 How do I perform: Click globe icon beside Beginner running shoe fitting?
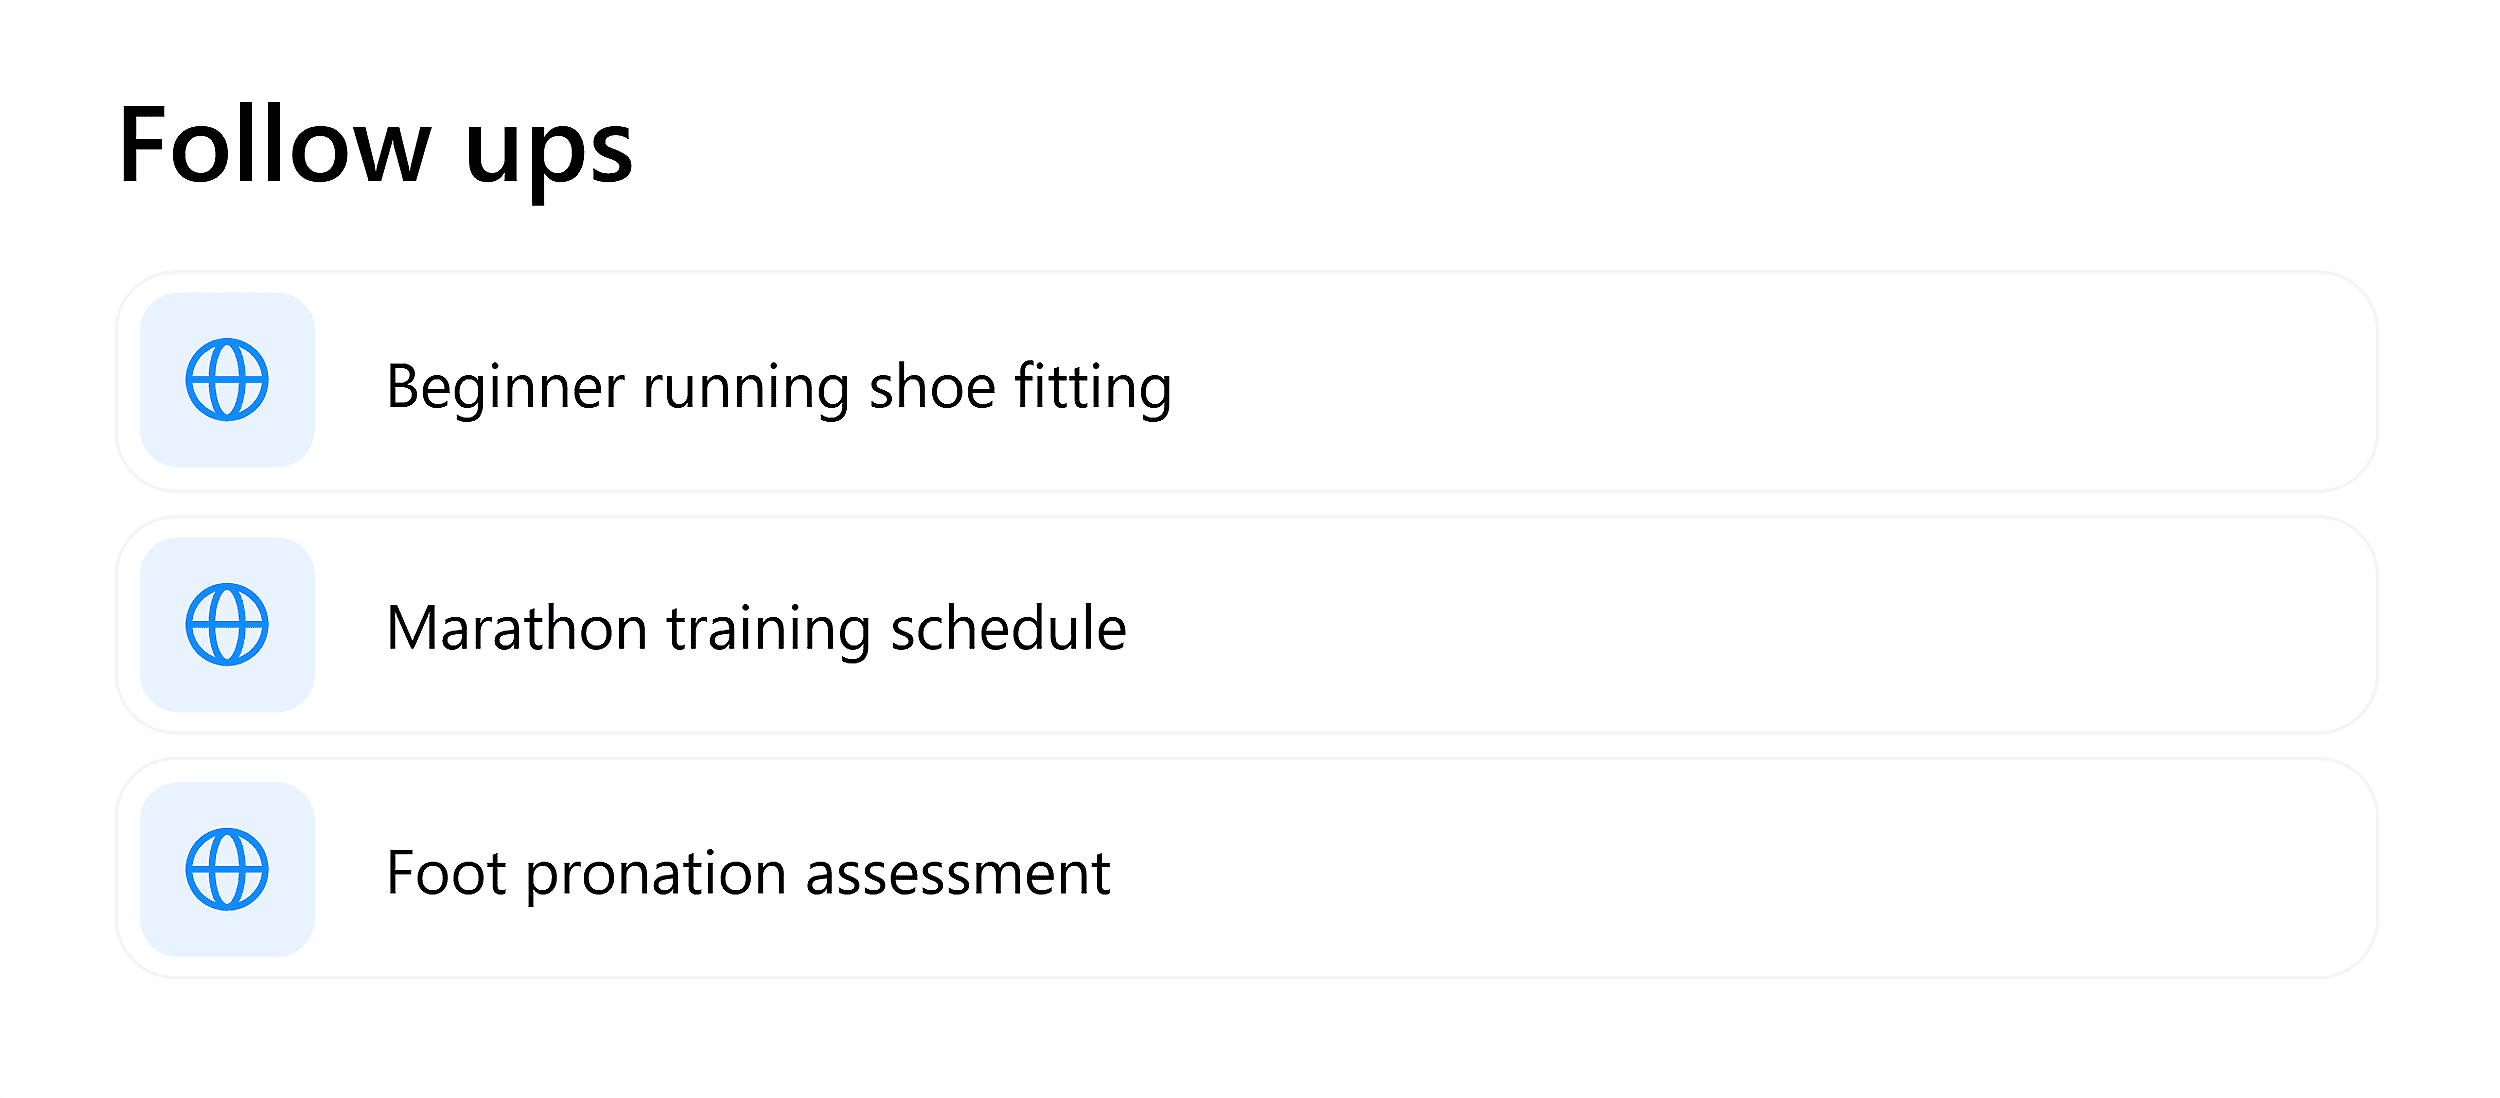click(x=227, y=380)
